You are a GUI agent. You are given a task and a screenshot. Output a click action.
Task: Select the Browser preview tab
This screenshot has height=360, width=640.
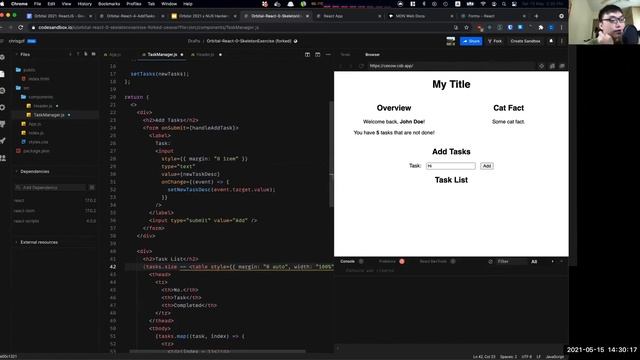[372, 55]
